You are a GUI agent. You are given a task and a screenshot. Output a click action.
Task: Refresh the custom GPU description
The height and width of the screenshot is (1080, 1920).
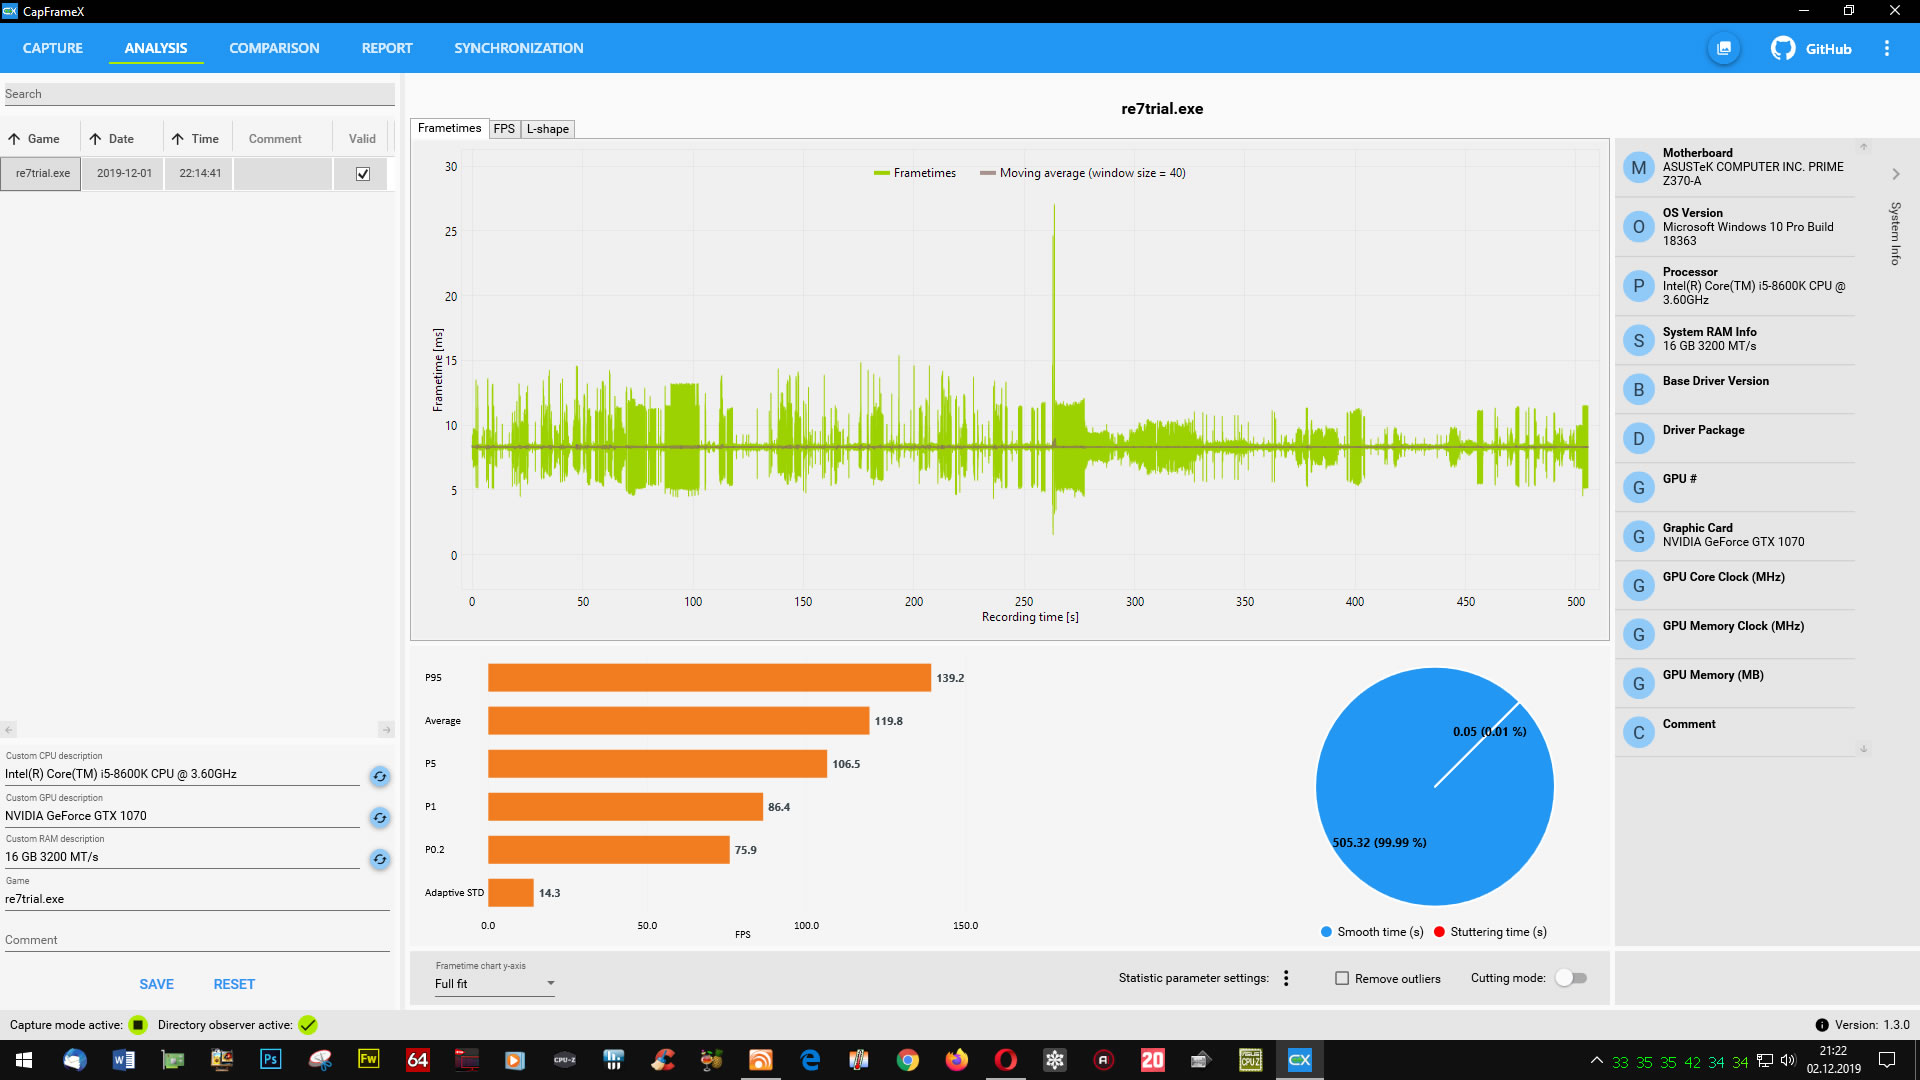[380, 818]
